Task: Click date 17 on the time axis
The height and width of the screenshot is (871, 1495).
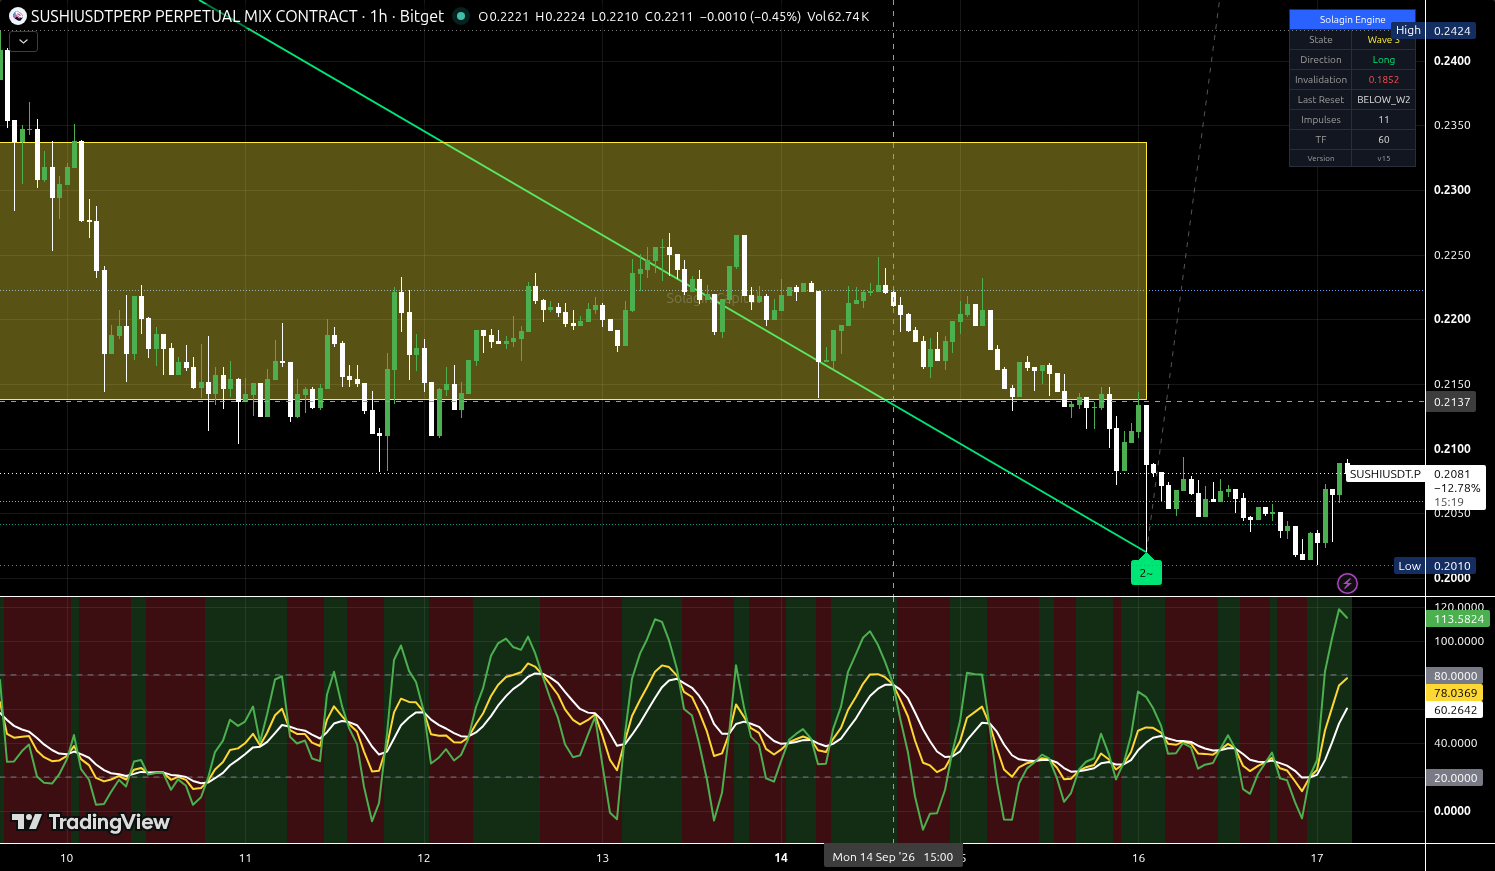Action: pyautogui.click(x=1317, y=858)
